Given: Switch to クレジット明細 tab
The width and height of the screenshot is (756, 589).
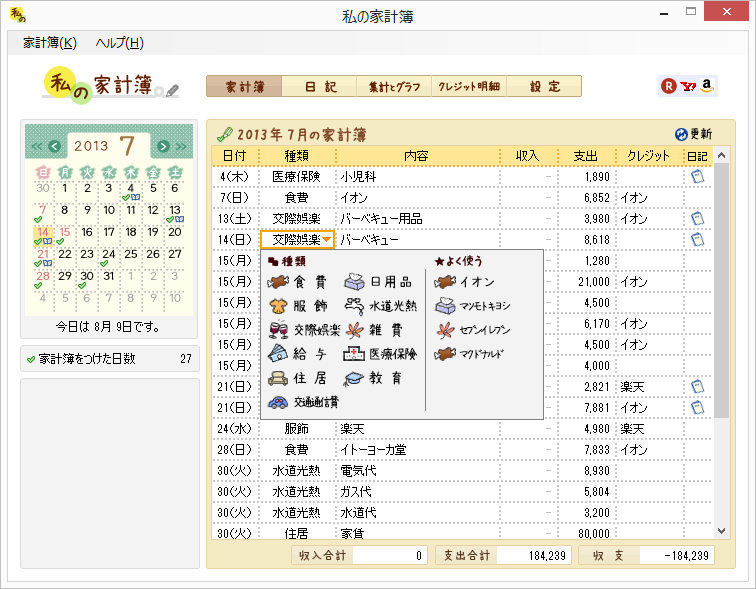Looking at the screenshot, I should (469, 86).
